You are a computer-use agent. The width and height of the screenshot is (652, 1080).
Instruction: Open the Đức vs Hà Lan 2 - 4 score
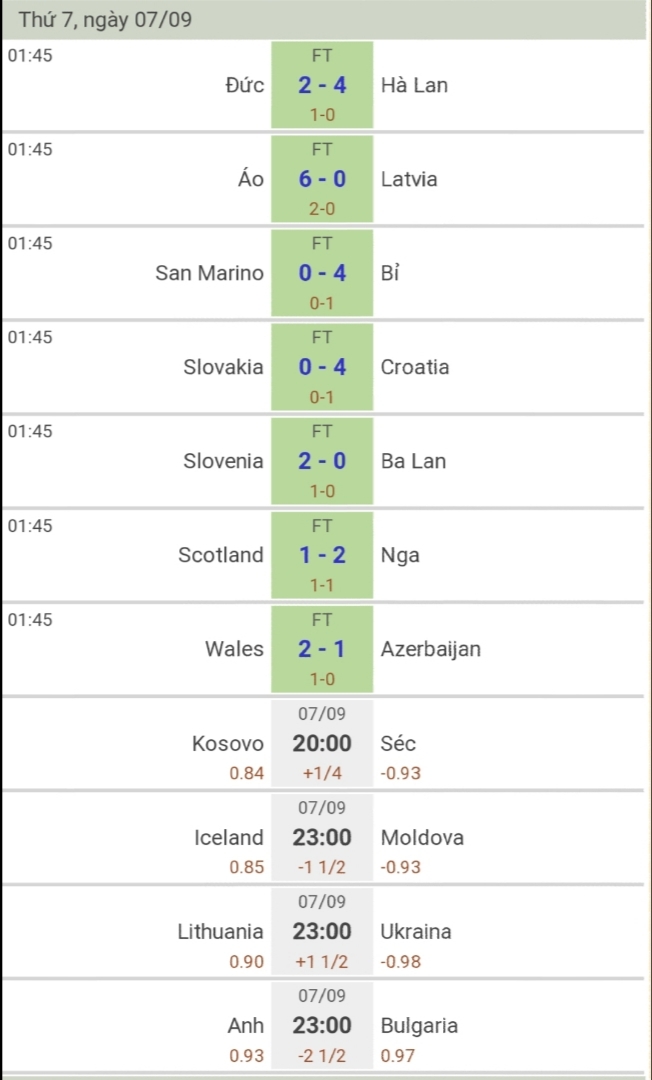pos(322,85)
